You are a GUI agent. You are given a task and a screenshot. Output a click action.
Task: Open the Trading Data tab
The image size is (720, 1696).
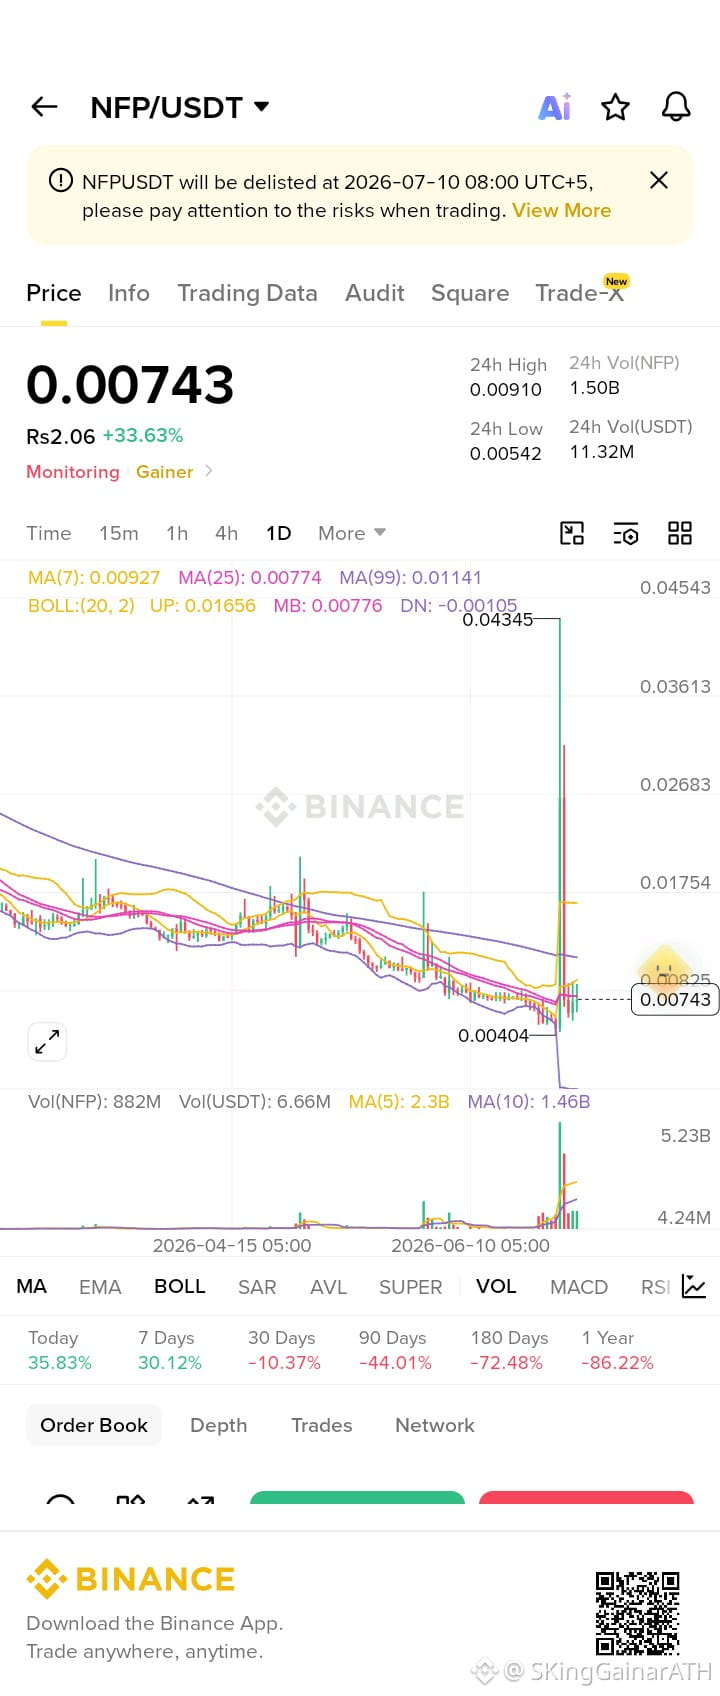(x=247, y=293)
